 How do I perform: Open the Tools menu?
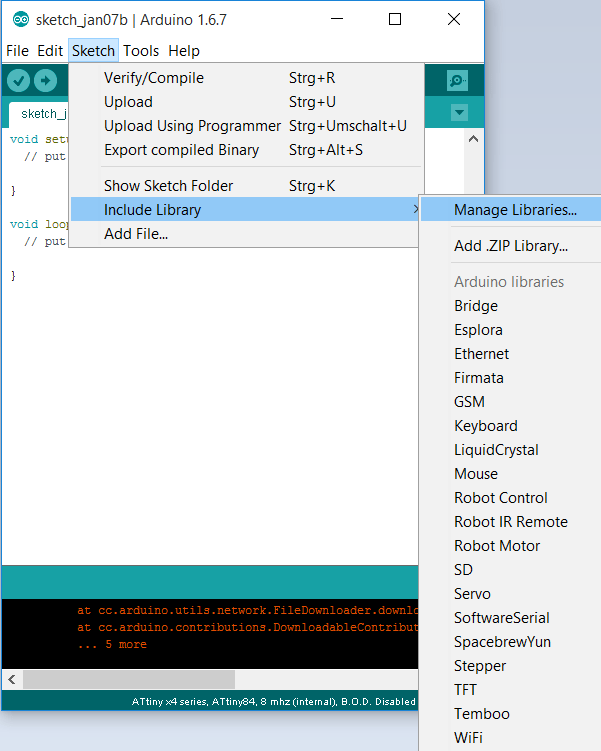(141, 51)
